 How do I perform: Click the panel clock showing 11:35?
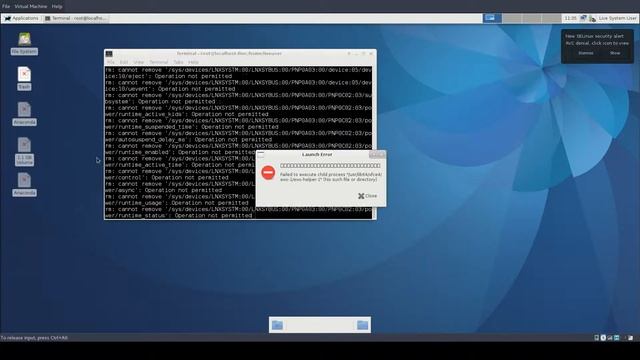click(570, 18)
